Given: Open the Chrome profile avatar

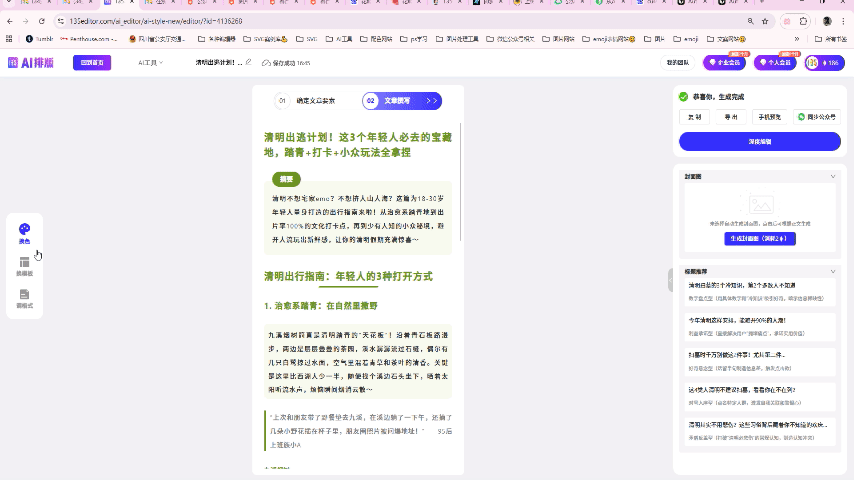Looking at the screenshot, I should [827, 21].
